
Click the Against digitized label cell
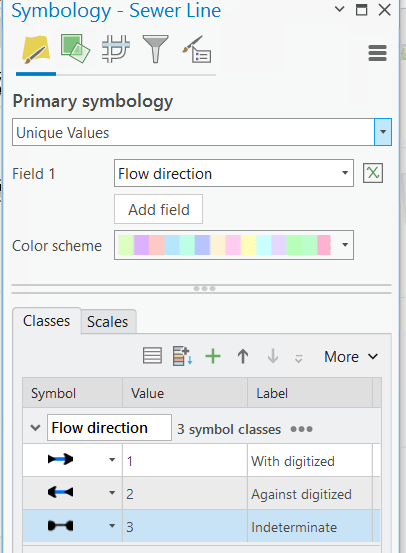pyautogui.click(x=310, y=493)
